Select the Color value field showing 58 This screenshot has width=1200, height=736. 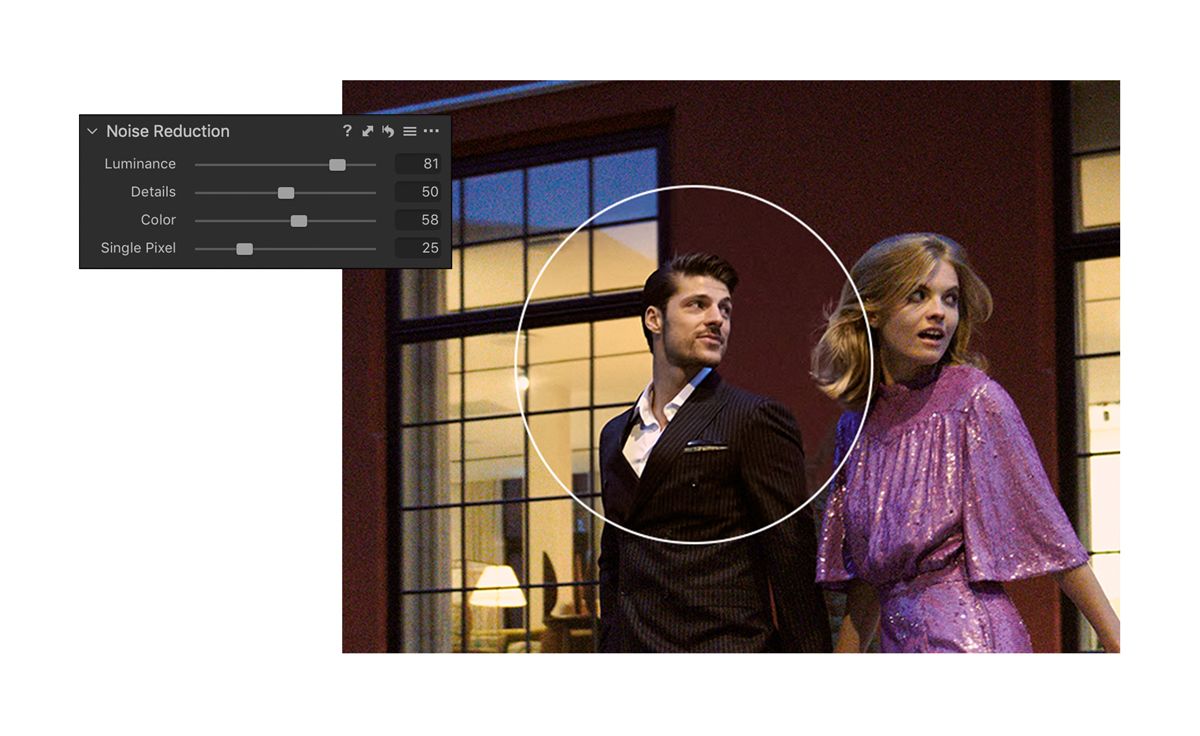pos(418,220)
